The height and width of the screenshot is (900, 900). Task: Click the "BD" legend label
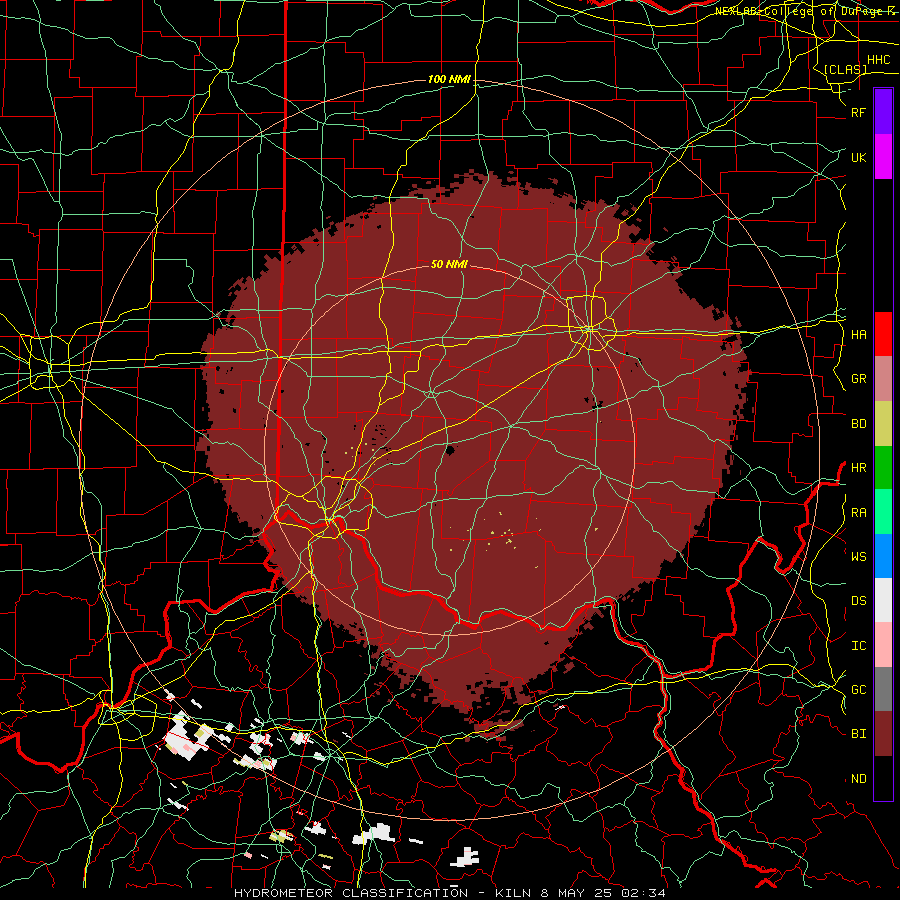[858, 424]
